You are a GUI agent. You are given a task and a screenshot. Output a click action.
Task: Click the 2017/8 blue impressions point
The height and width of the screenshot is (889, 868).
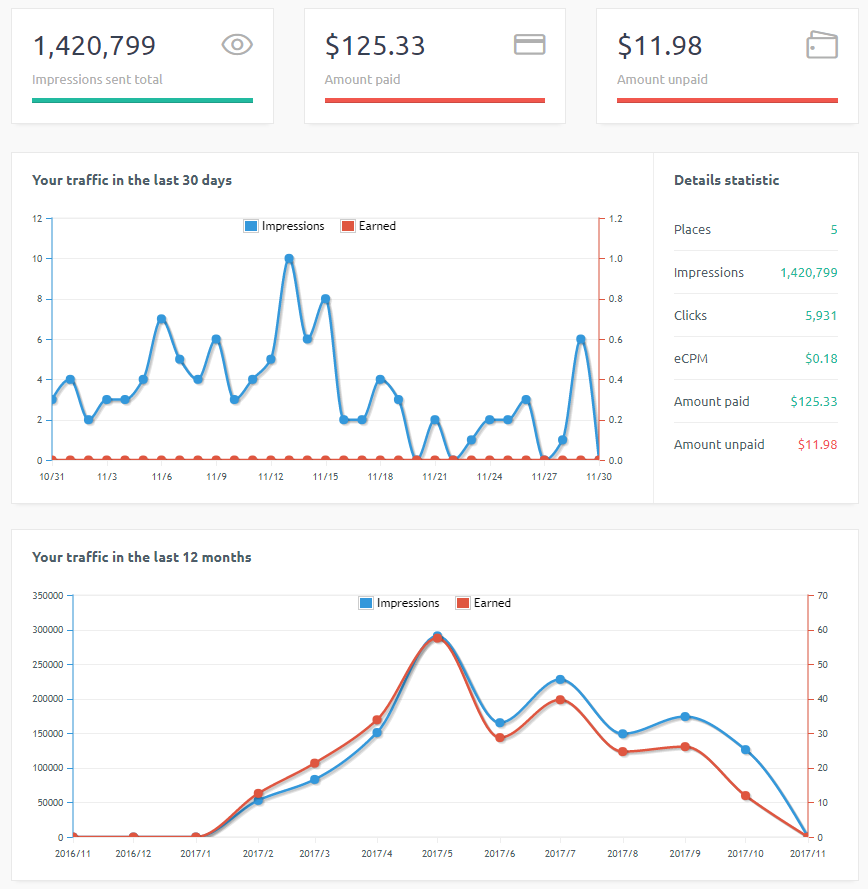pyautogui.click(x=623, y=734)
